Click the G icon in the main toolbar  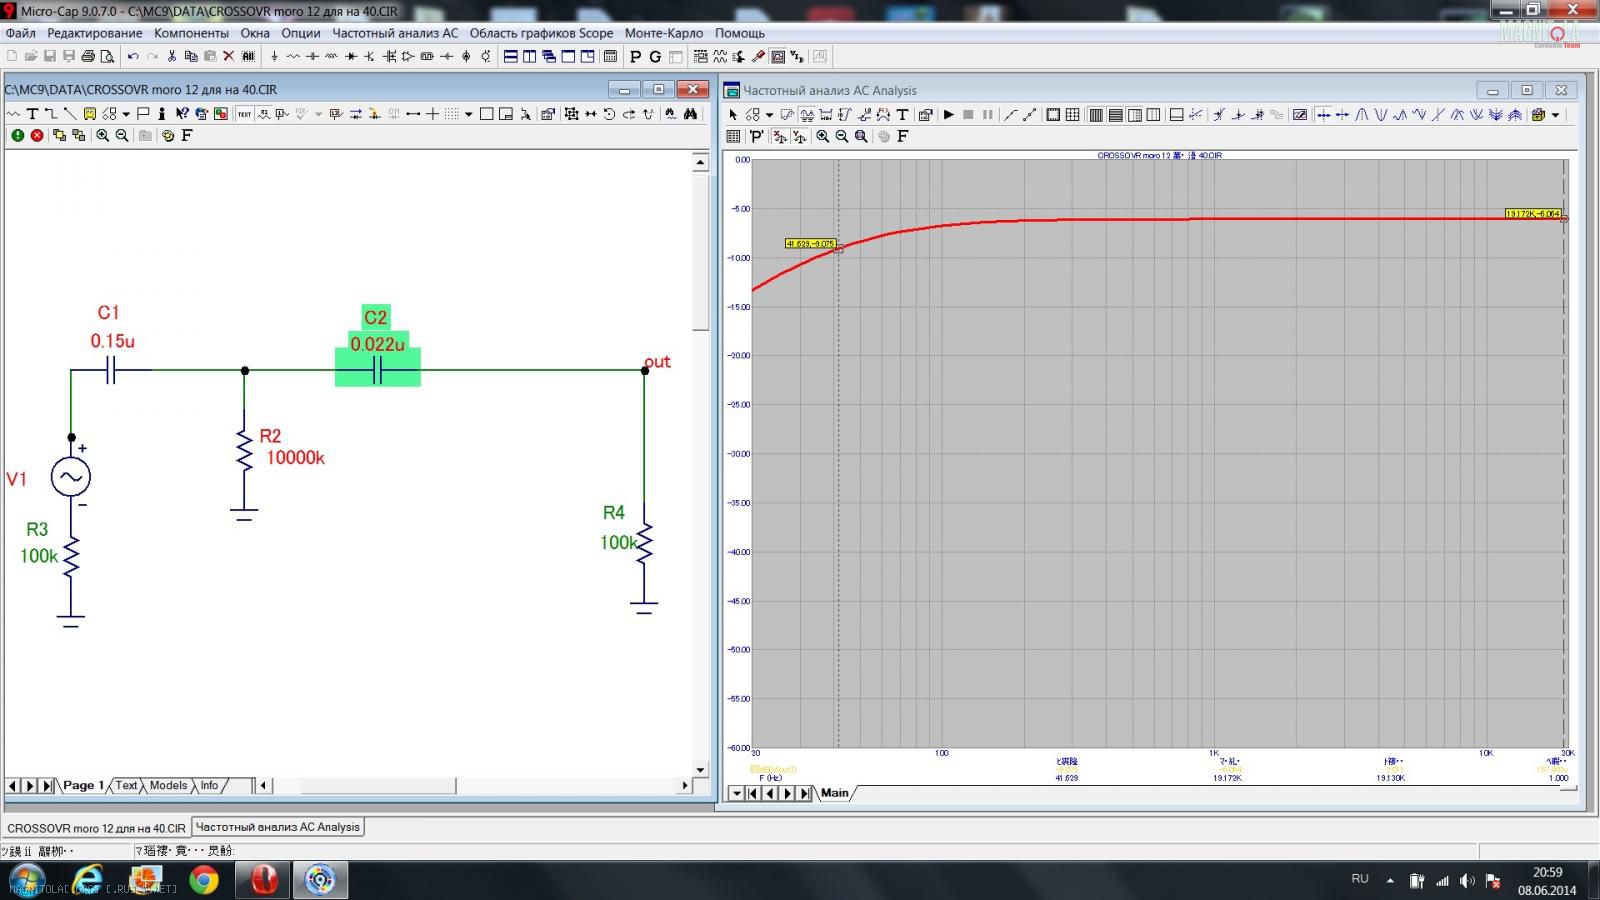point(655,56)
